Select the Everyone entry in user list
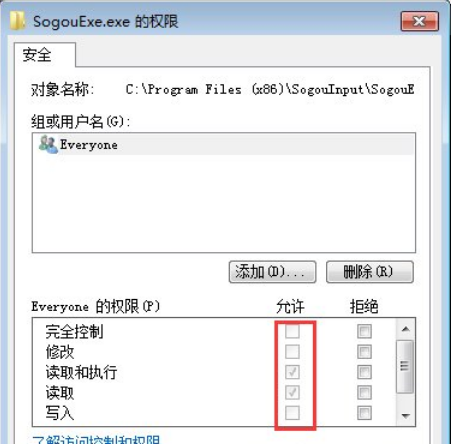Viewport: 451px width, 444px height. coord(224,145)
